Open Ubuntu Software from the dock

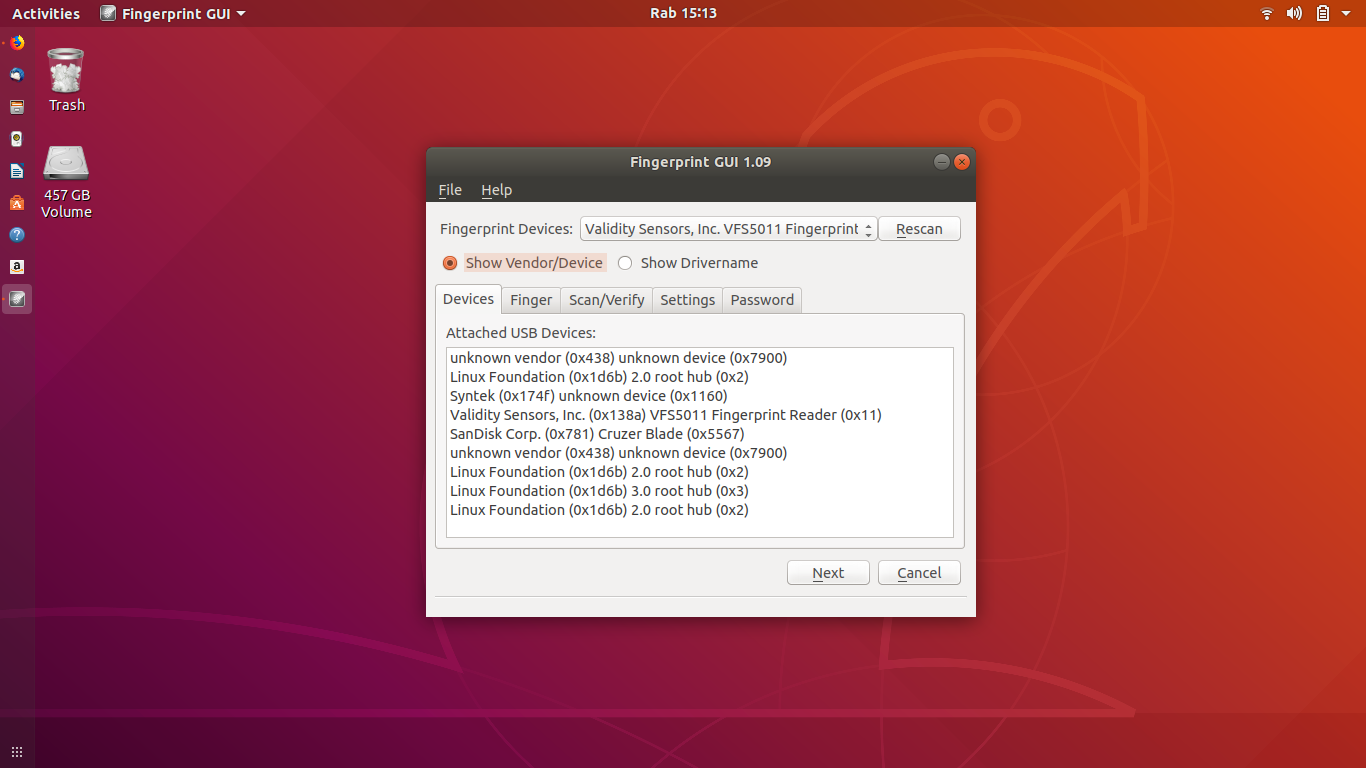click(17, 202)
